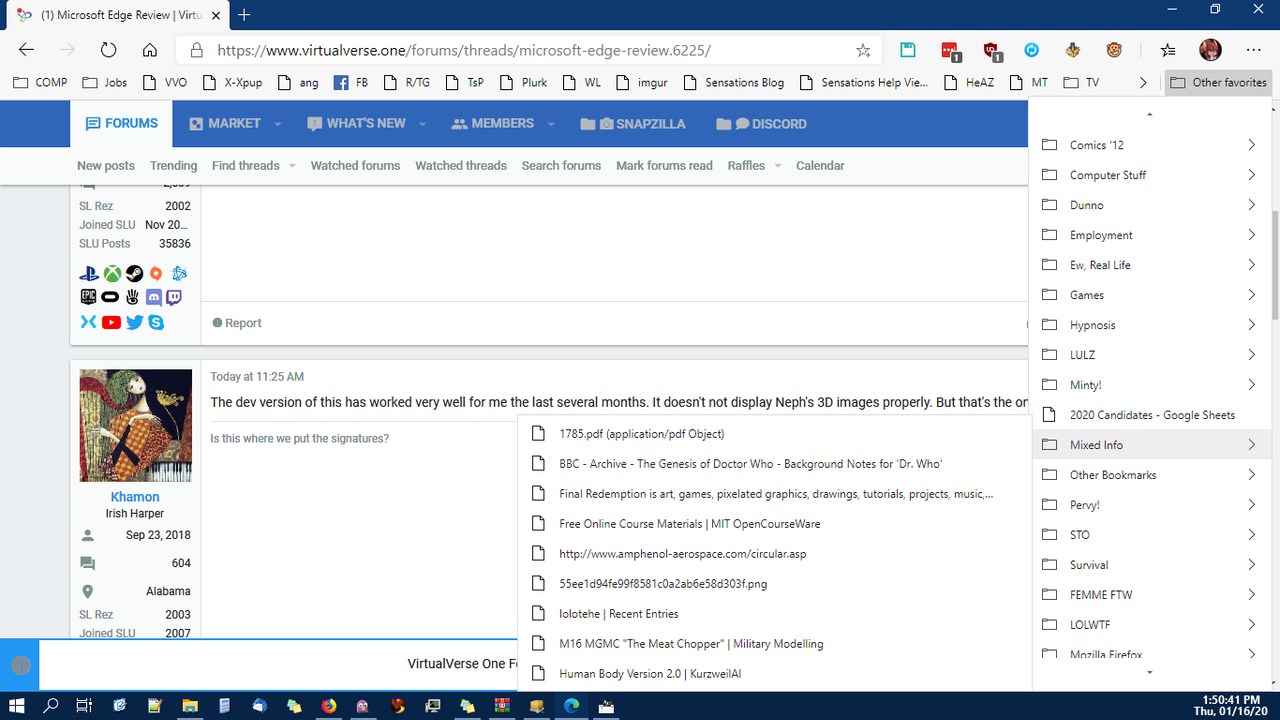Open the 1785.pdf bookmark
This screenshot has height=720, width=1280.
(775, 434)
